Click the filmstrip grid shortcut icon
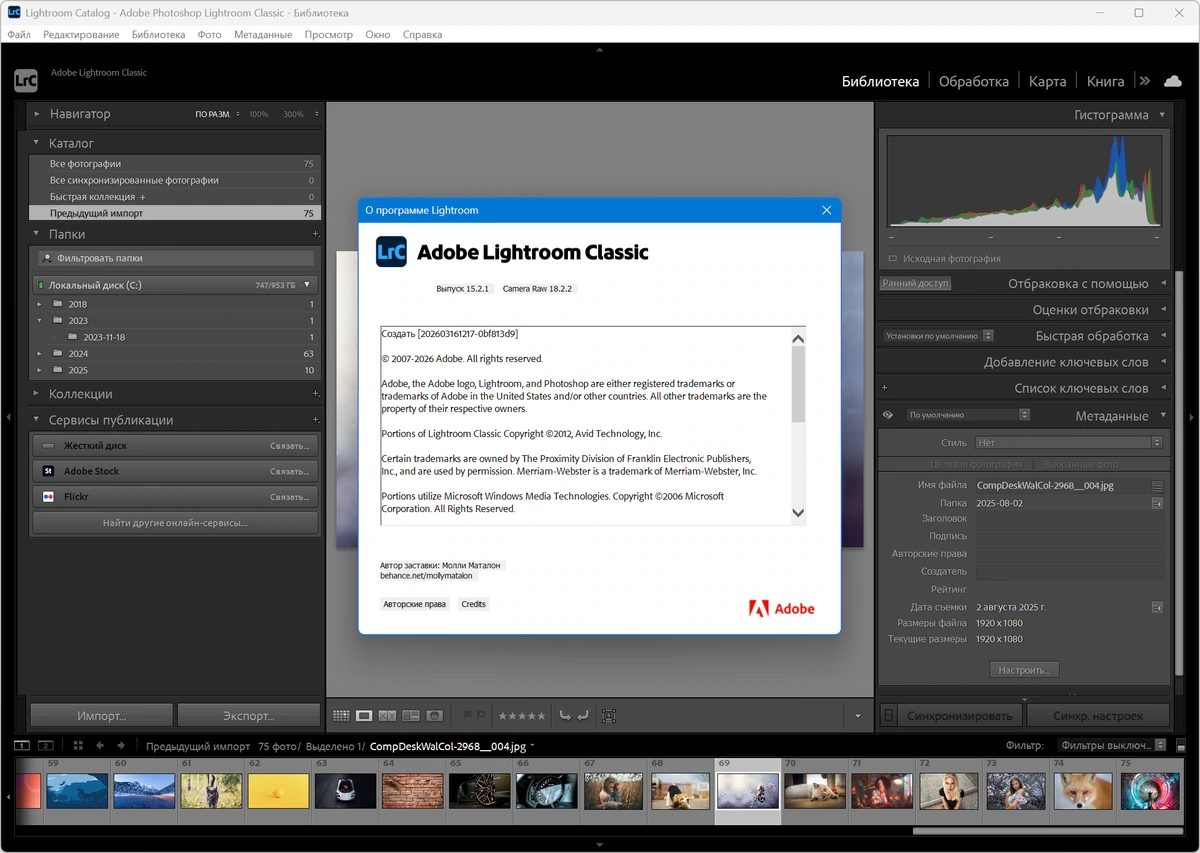This screenshot has width=1200, height=853. pyautogui.click(x=78, y=745)
